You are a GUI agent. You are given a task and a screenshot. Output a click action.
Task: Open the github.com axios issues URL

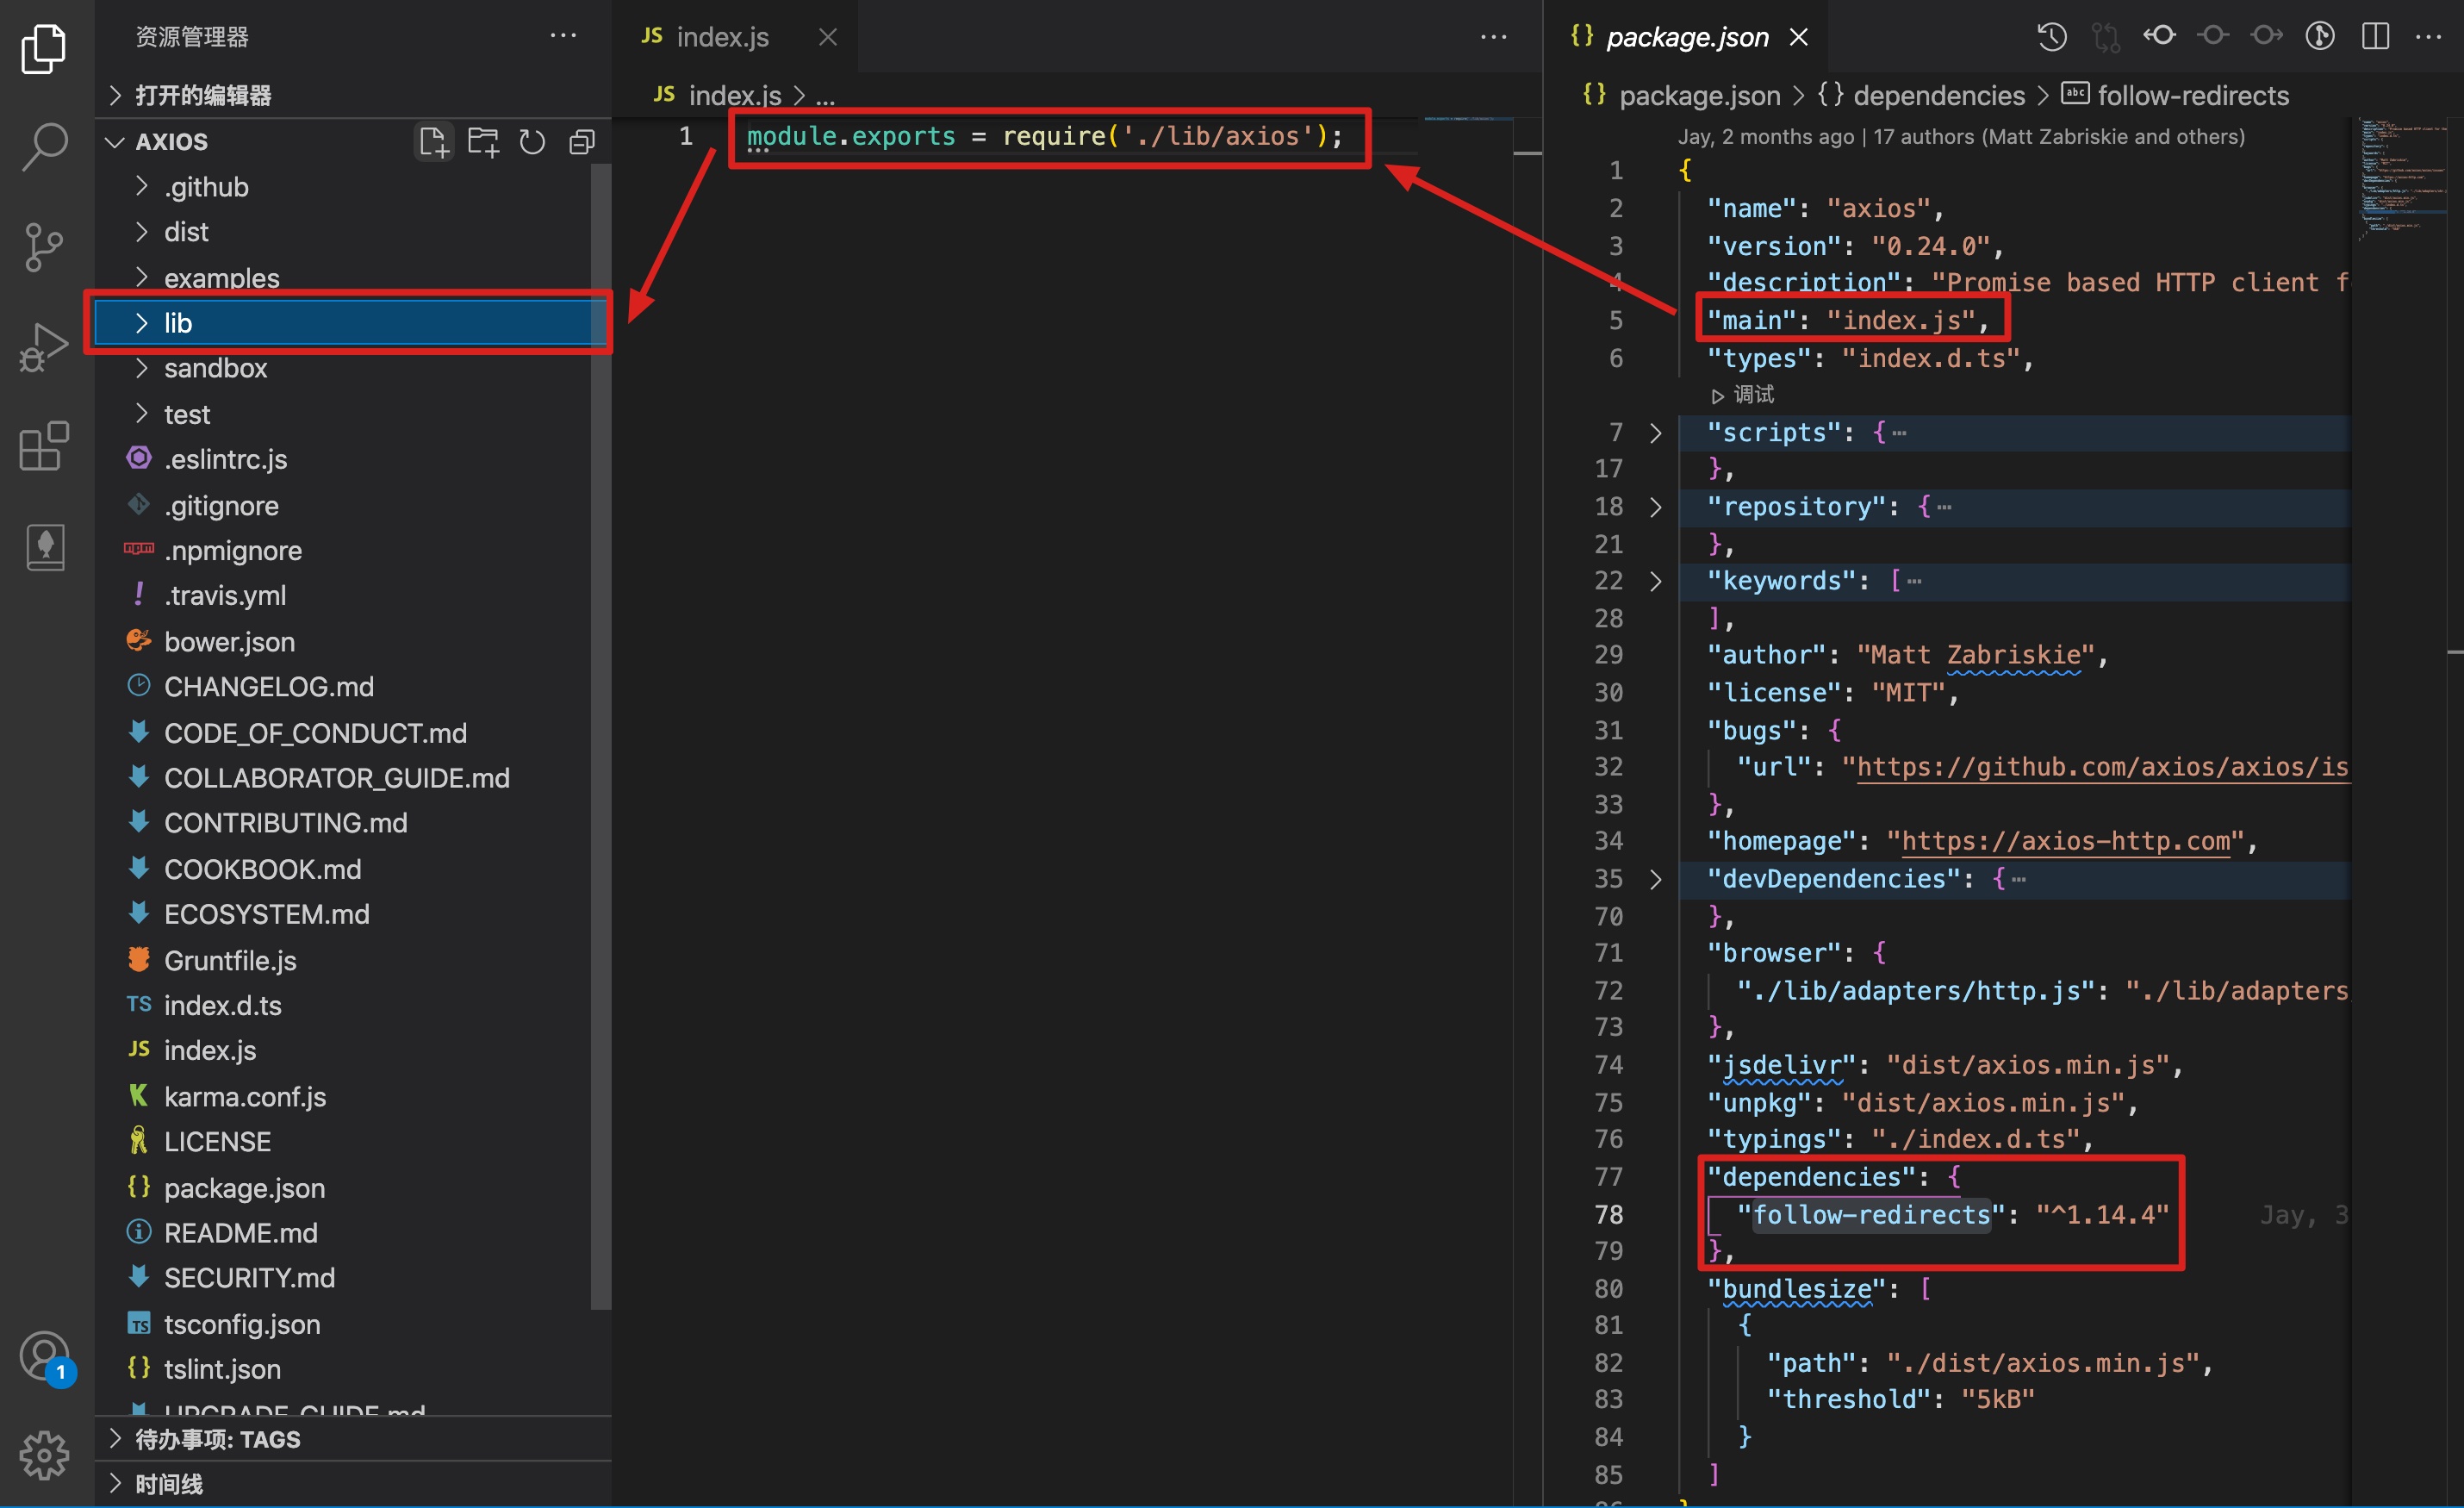(x=2102, y=767)
